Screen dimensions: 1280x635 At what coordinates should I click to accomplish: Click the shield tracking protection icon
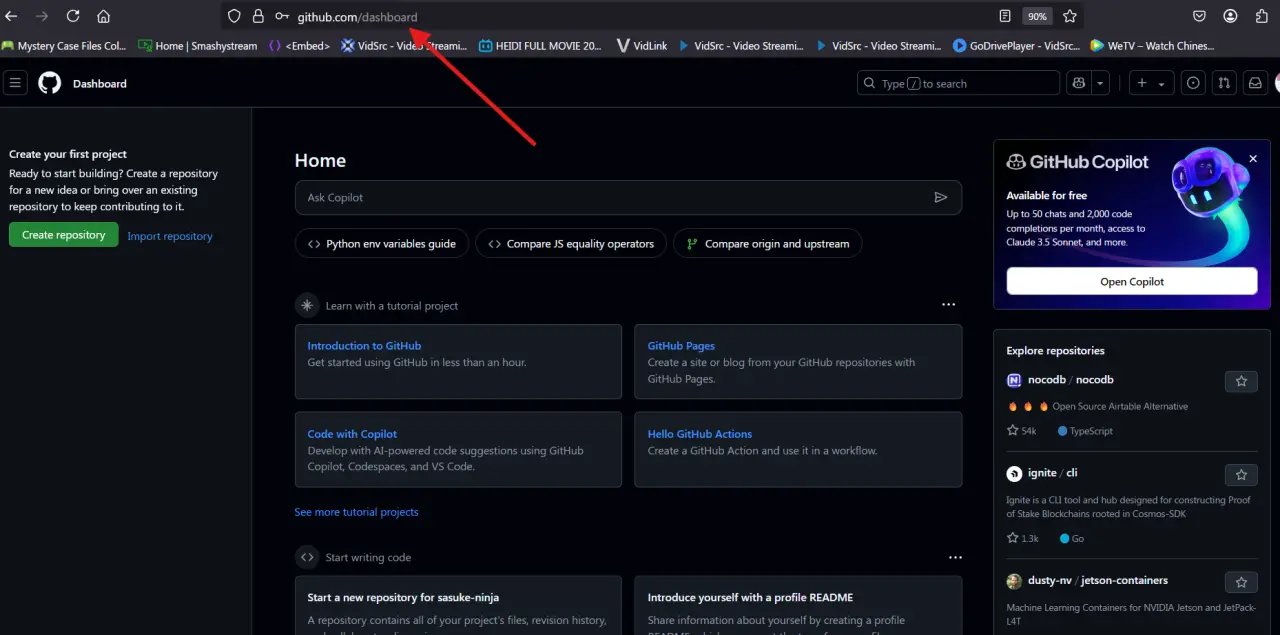coord(234,16)
